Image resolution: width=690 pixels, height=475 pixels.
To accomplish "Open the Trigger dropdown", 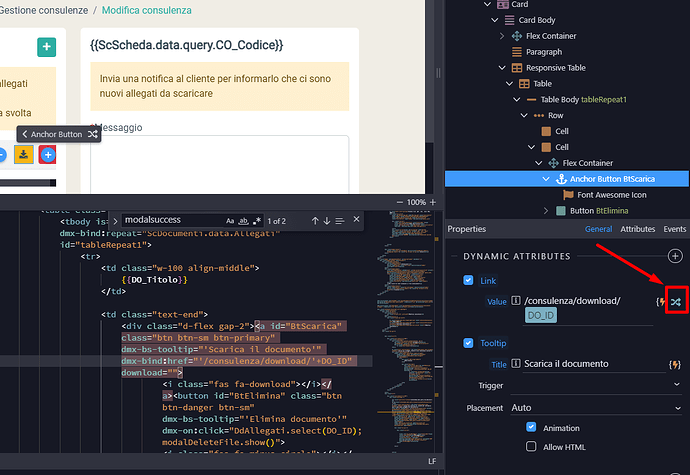I will 596,385.
